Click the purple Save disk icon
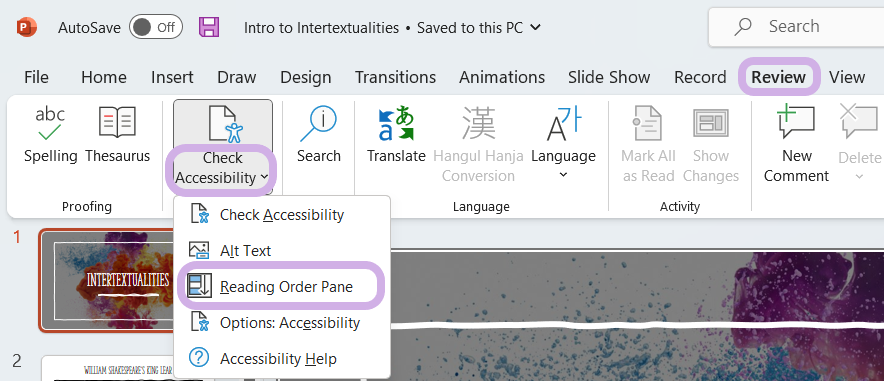 pos(209,27)
